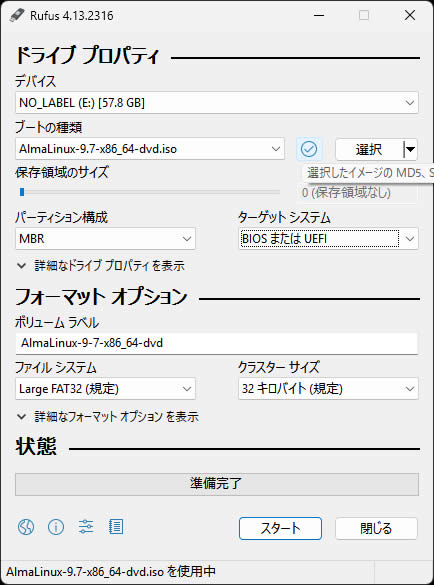This screenshot has width=434, height=585.
Task: Click the ボリューム ラベル text field
Action: click(217, 343)
